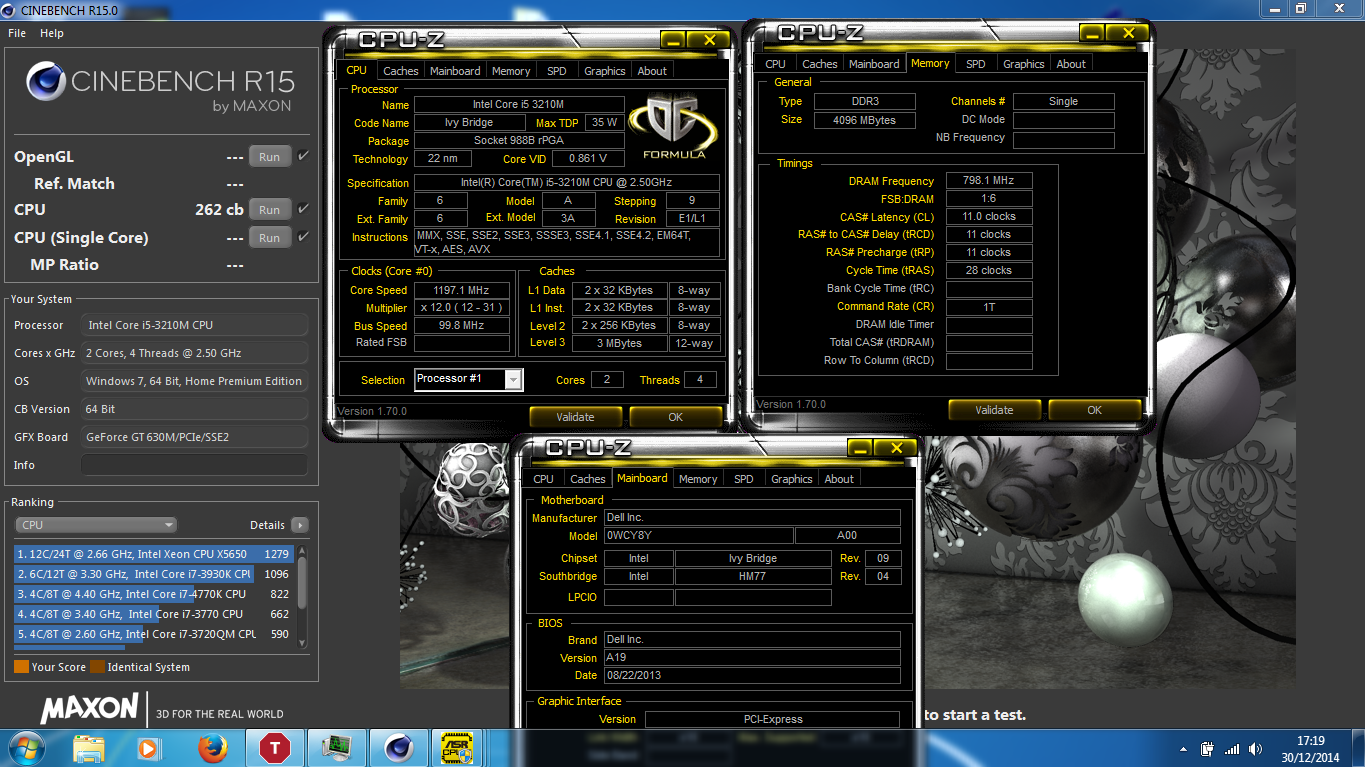The image size is (1365, 767).
Task: Click the CAS# Latency 11.0 clocks value
Action: (989, 217)
